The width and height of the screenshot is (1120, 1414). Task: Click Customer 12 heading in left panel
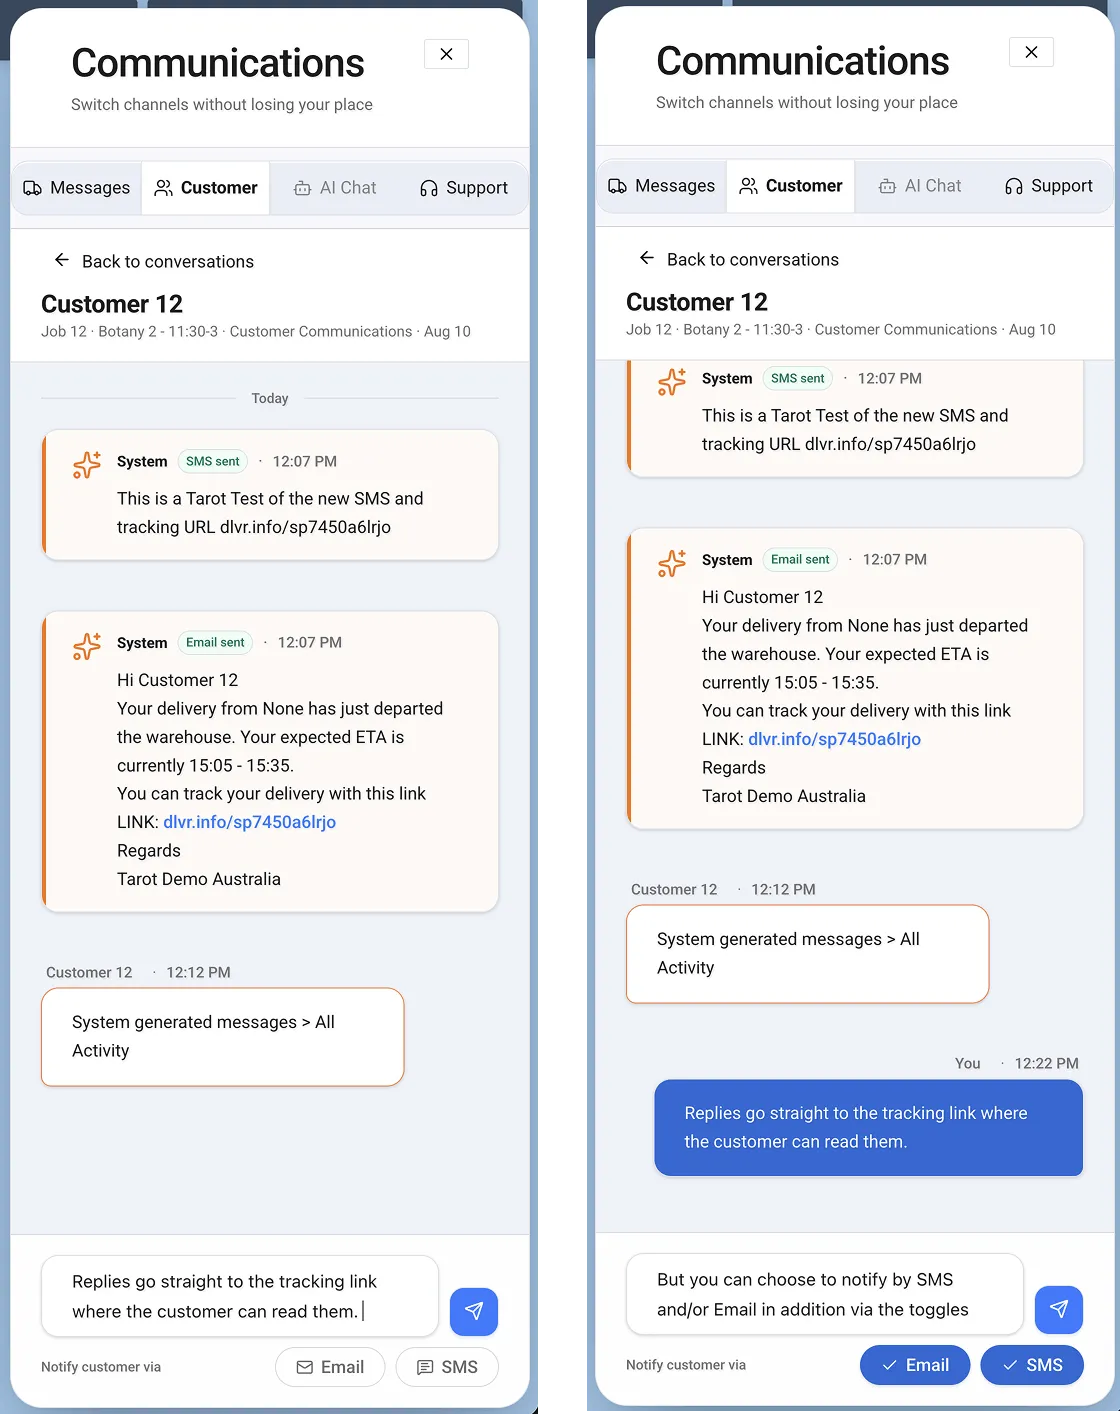click(112, 304)
